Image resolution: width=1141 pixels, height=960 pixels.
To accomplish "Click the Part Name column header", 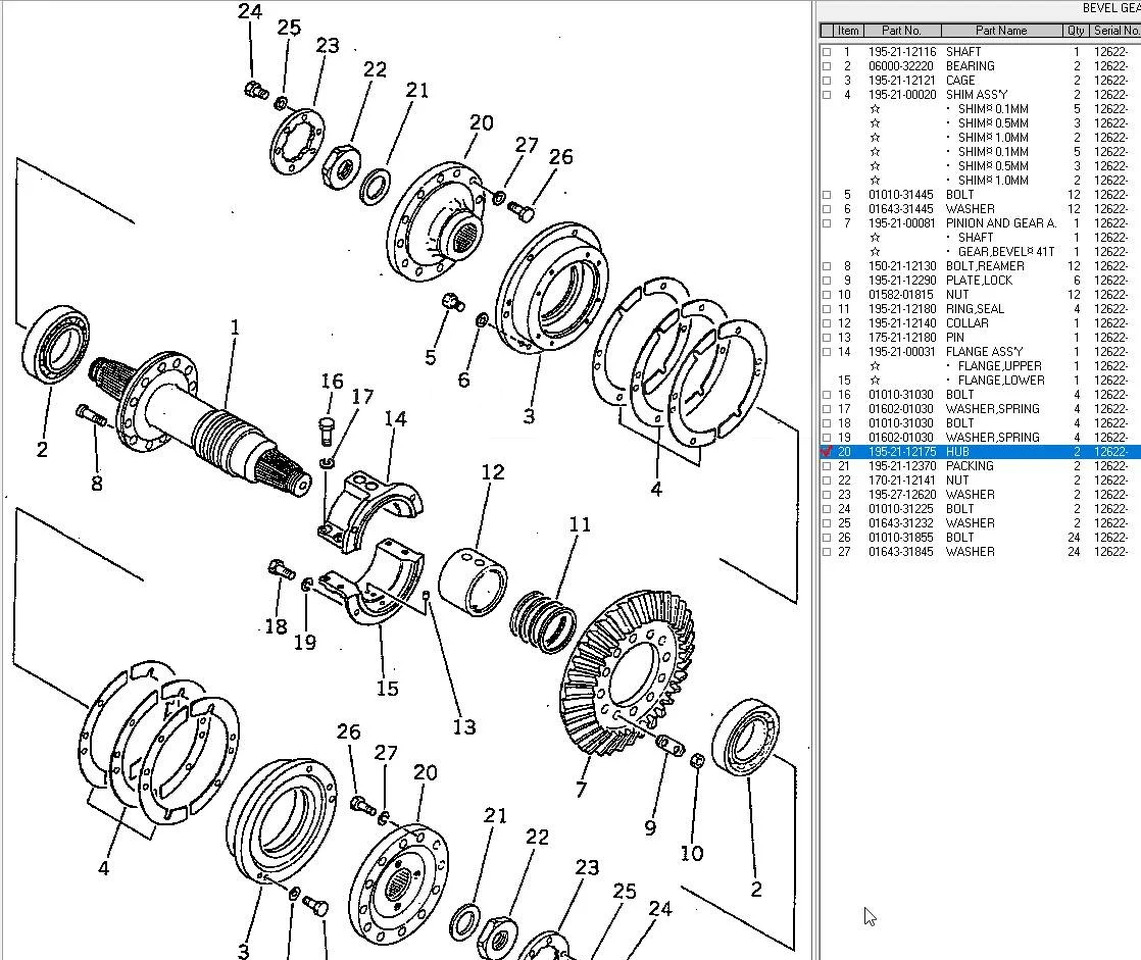I will 1001,31.
